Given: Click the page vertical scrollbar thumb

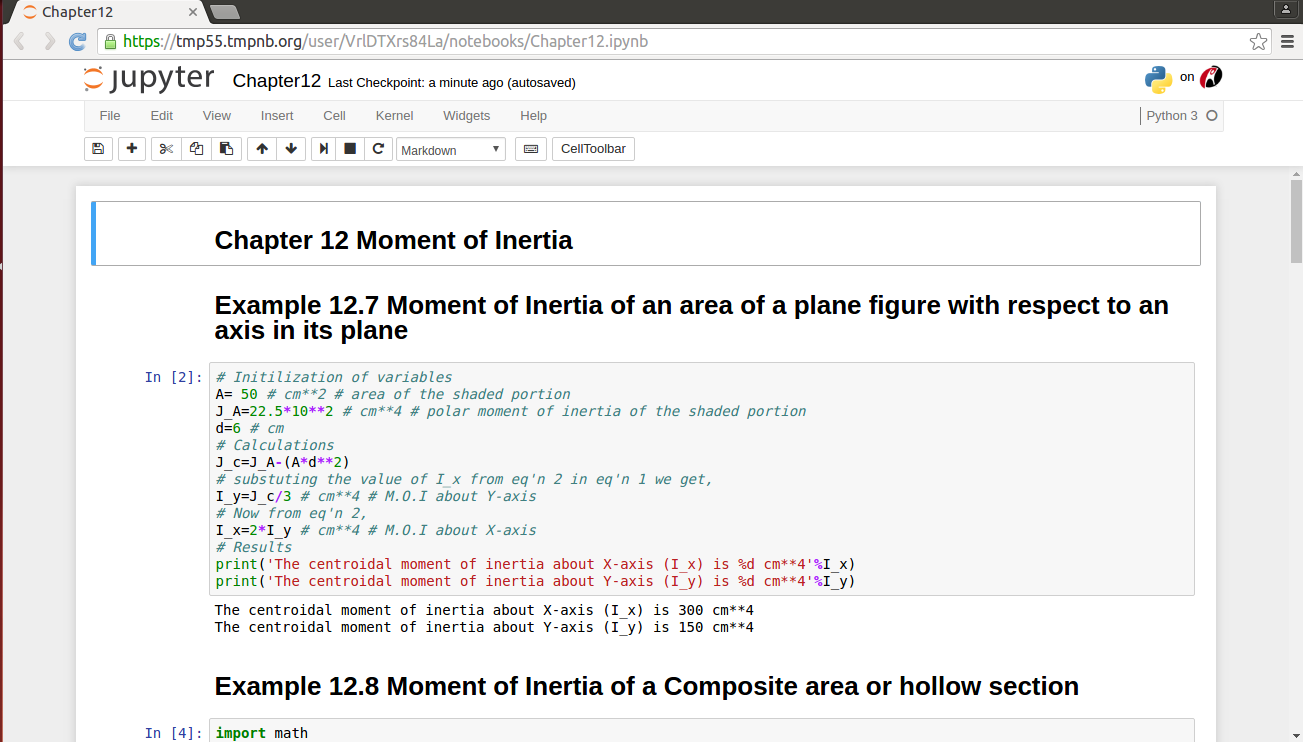Looking at the screenshot, I should click(1296, 222).
